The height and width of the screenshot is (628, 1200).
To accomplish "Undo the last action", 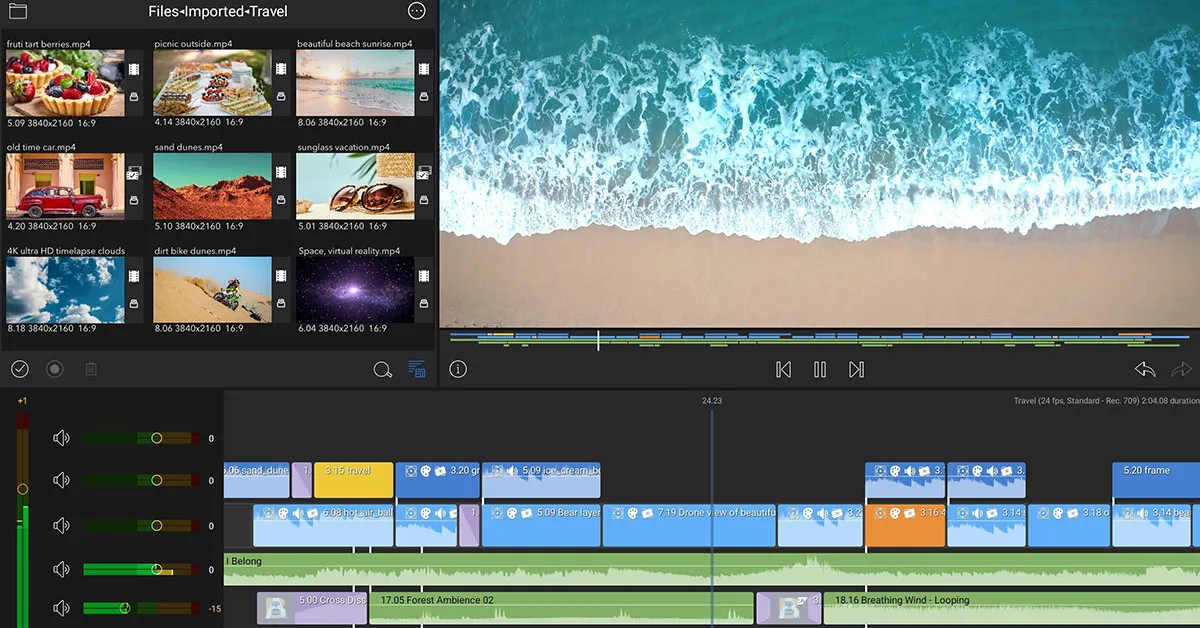I will click(x=1145, y=370).
